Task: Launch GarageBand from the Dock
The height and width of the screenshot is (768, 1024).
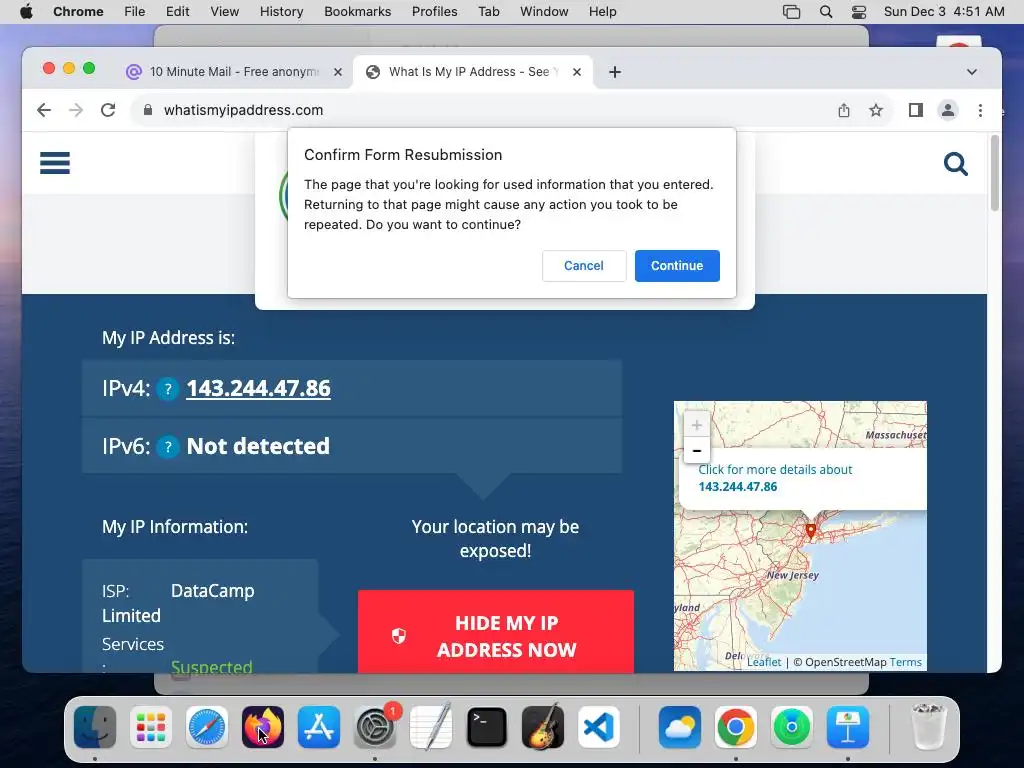Action: point(543,727)
